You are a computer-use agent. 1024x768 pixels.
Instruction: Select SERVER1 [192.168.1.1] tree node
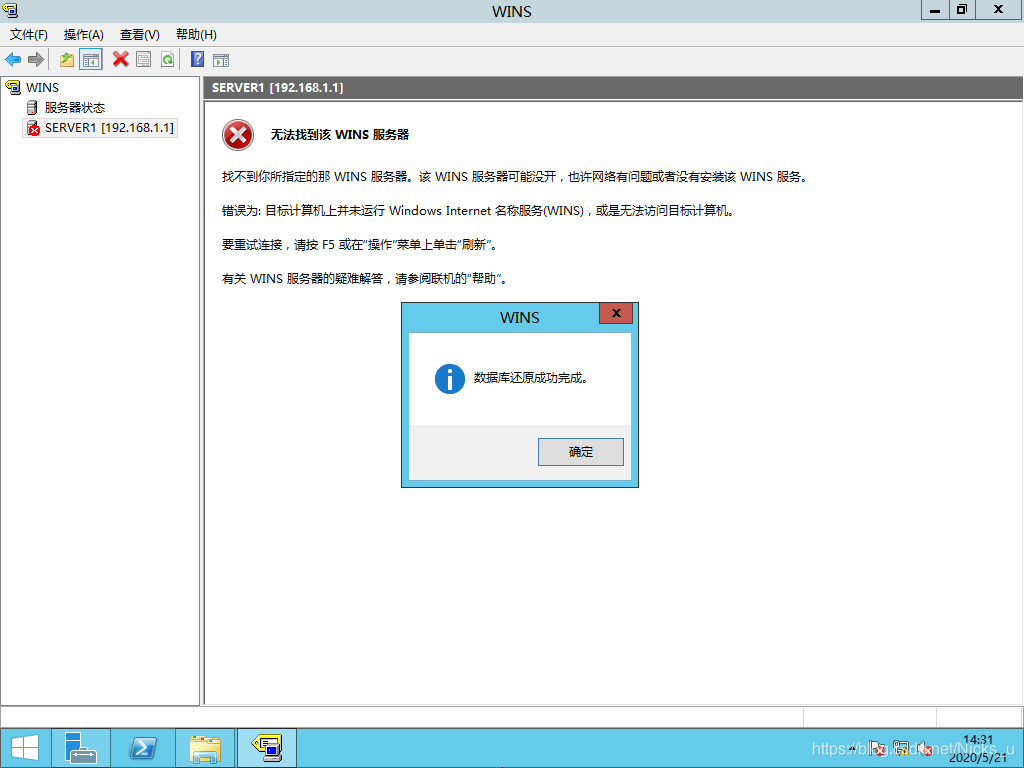[x=101, y=127]
